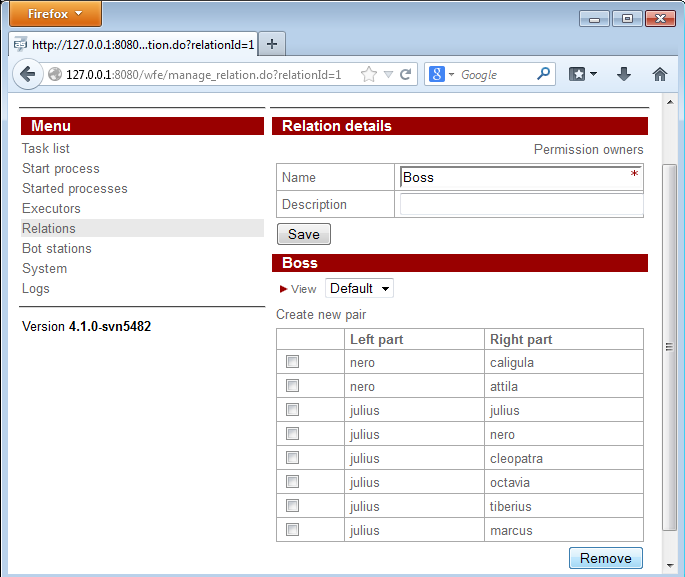The image size is (685, 577).
Task: Click the search magnifier icon in Google box
Action: (544, 74)
